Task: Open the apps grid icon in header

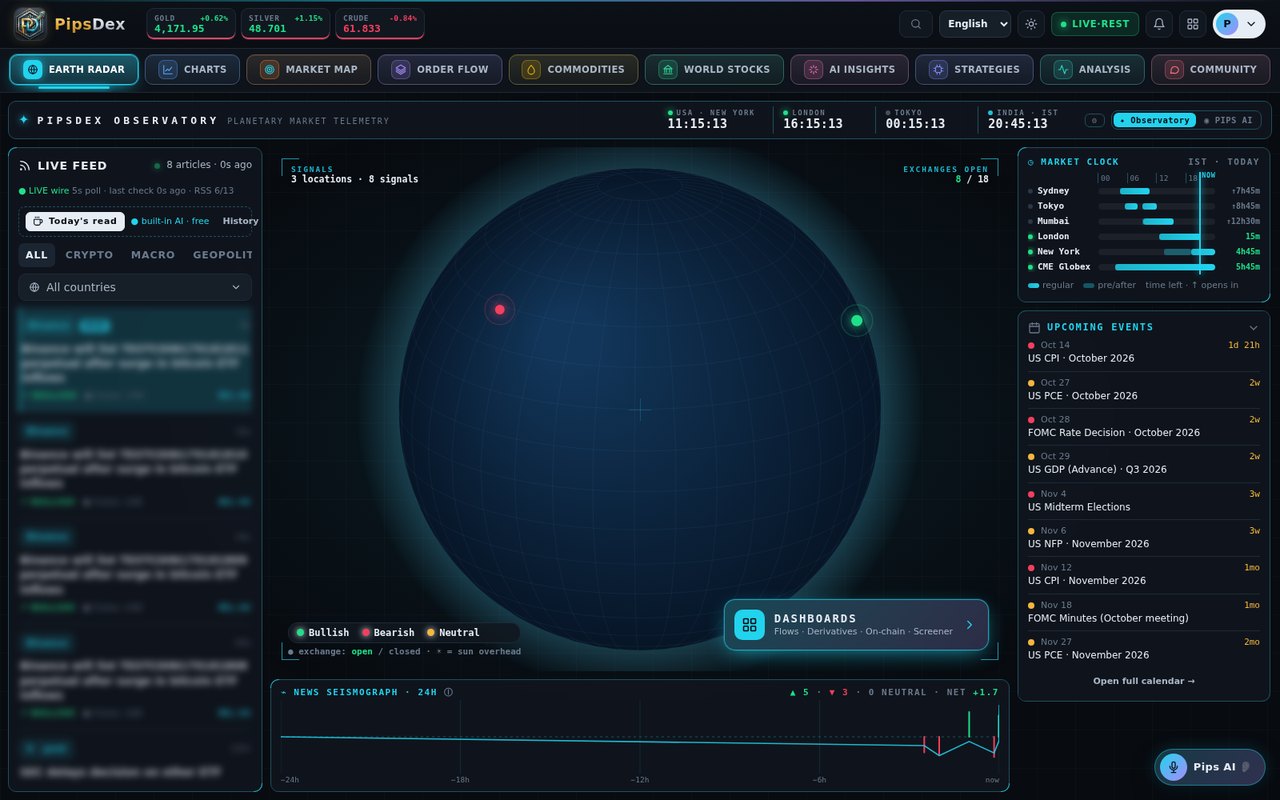Action: pos(1192,24)
